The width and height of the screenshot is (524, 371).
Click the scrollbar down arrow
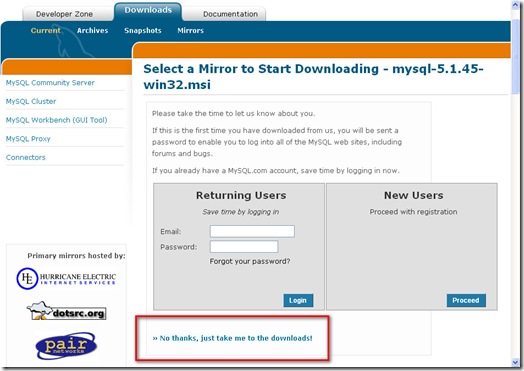coord(515,362)
